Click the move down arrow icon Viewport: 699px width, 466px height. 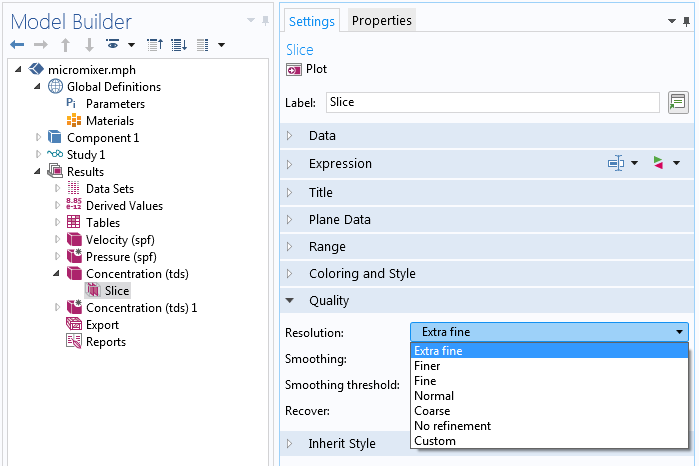click(x=89, y=45)
